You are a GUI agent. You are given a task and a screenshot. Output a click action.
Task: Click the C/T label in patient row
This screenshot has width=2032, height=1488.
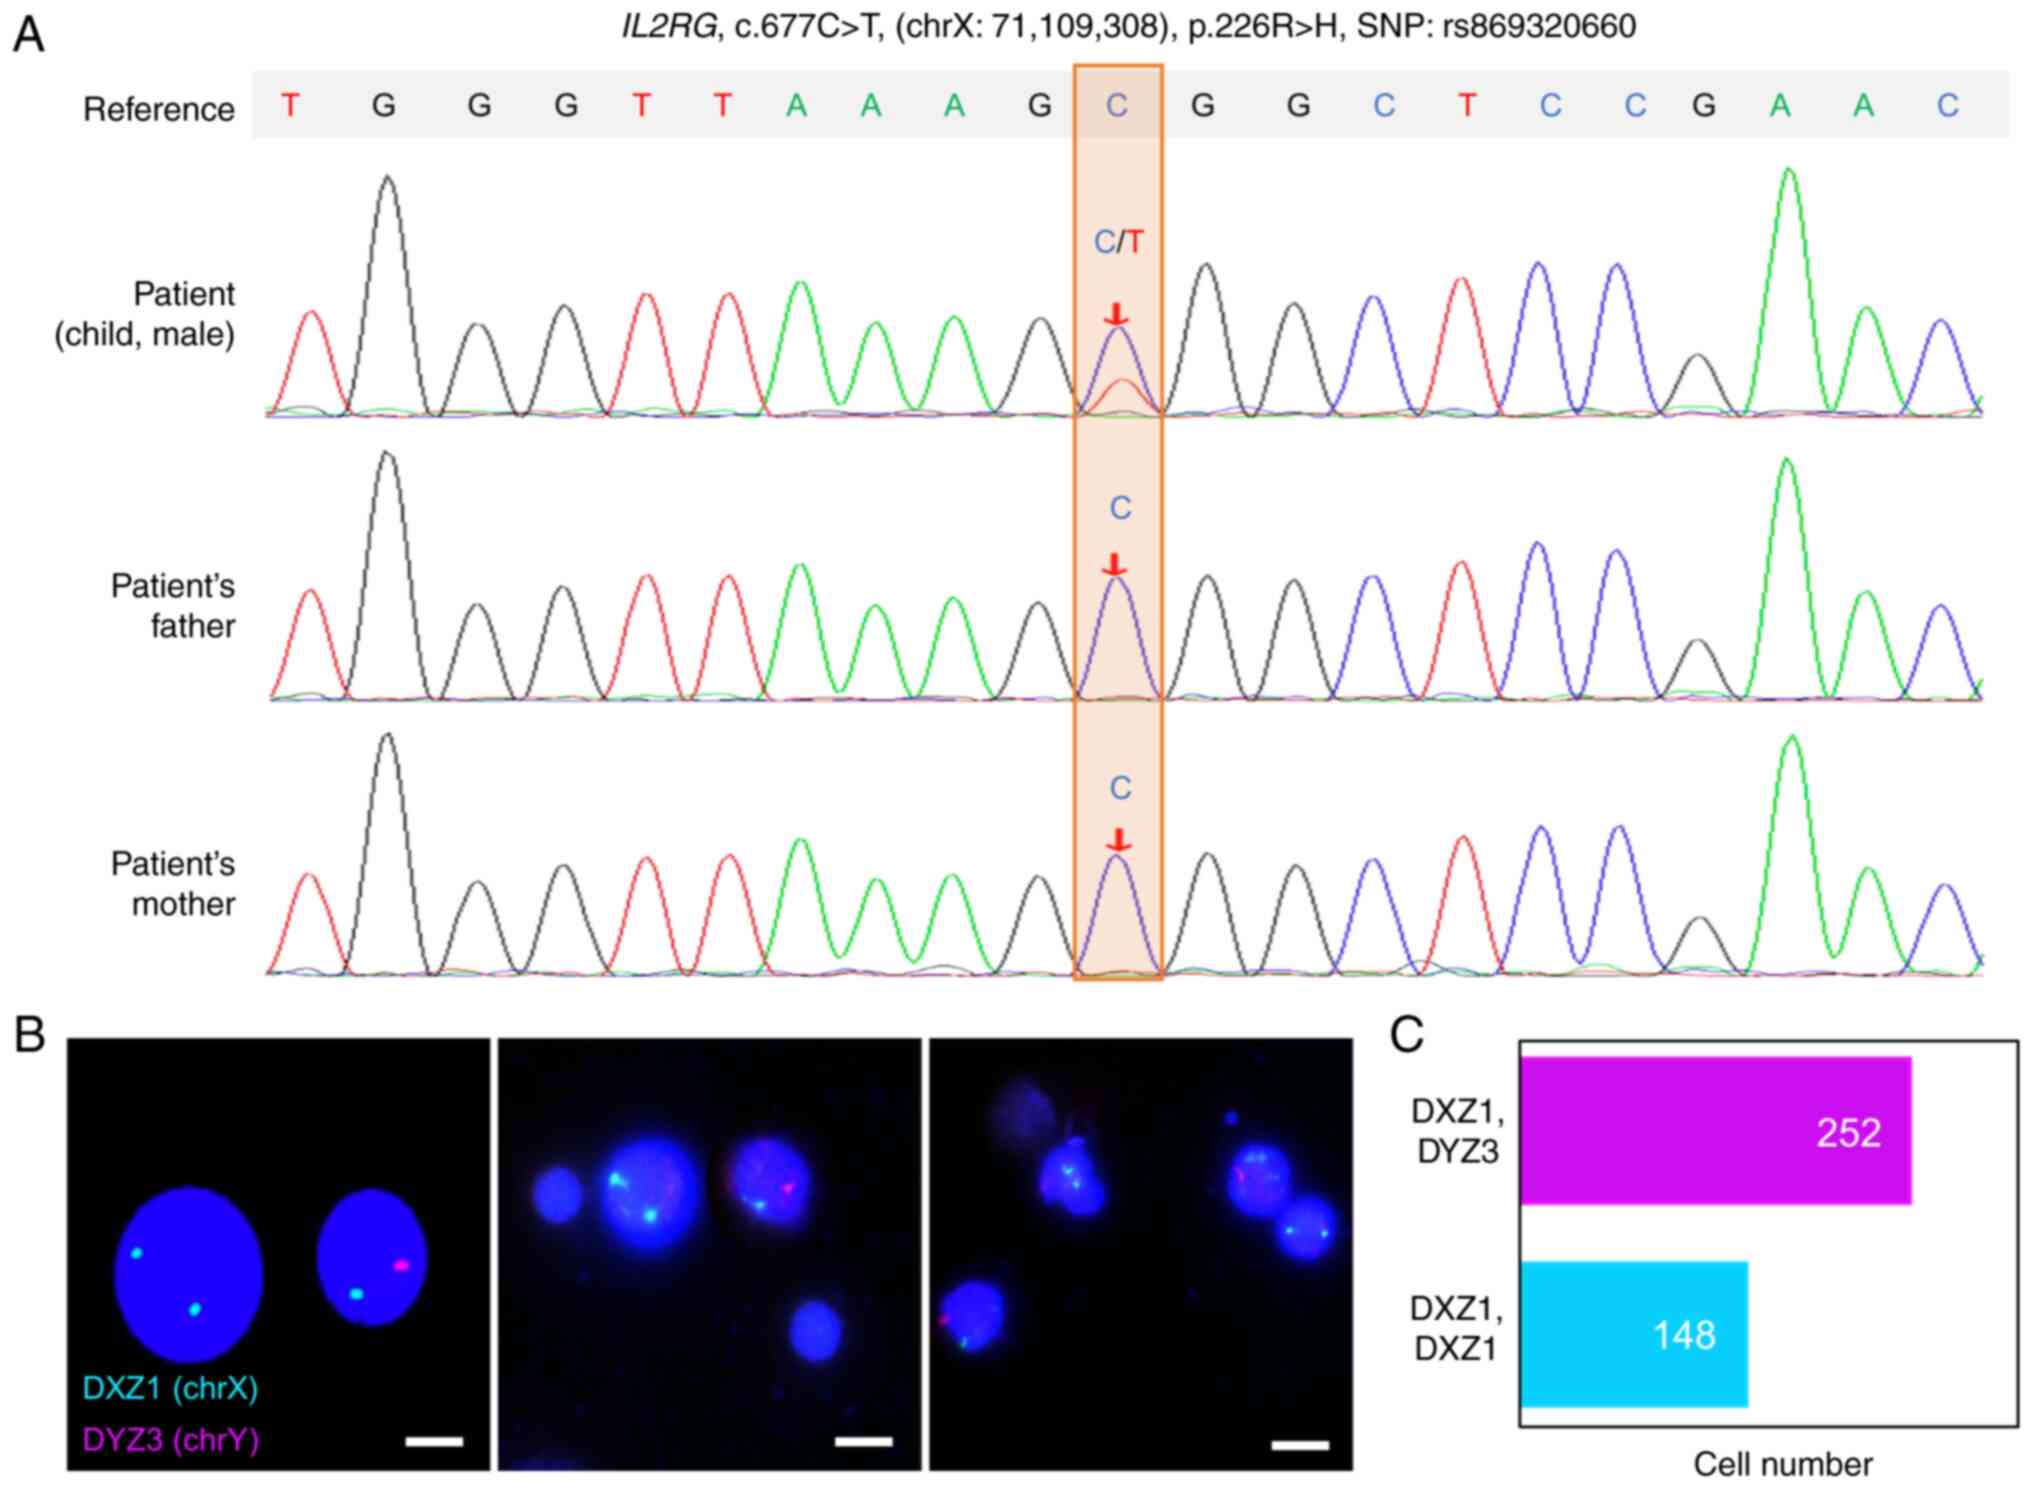[x=1119, y=242]
